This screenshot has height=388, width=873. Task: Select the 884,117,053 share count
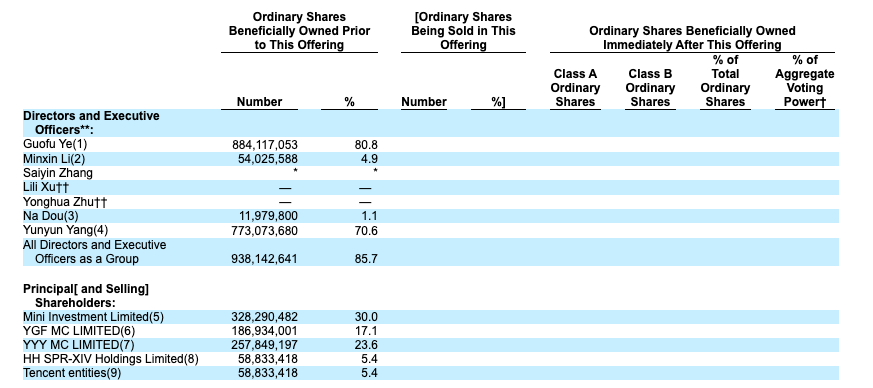point(264,145)
